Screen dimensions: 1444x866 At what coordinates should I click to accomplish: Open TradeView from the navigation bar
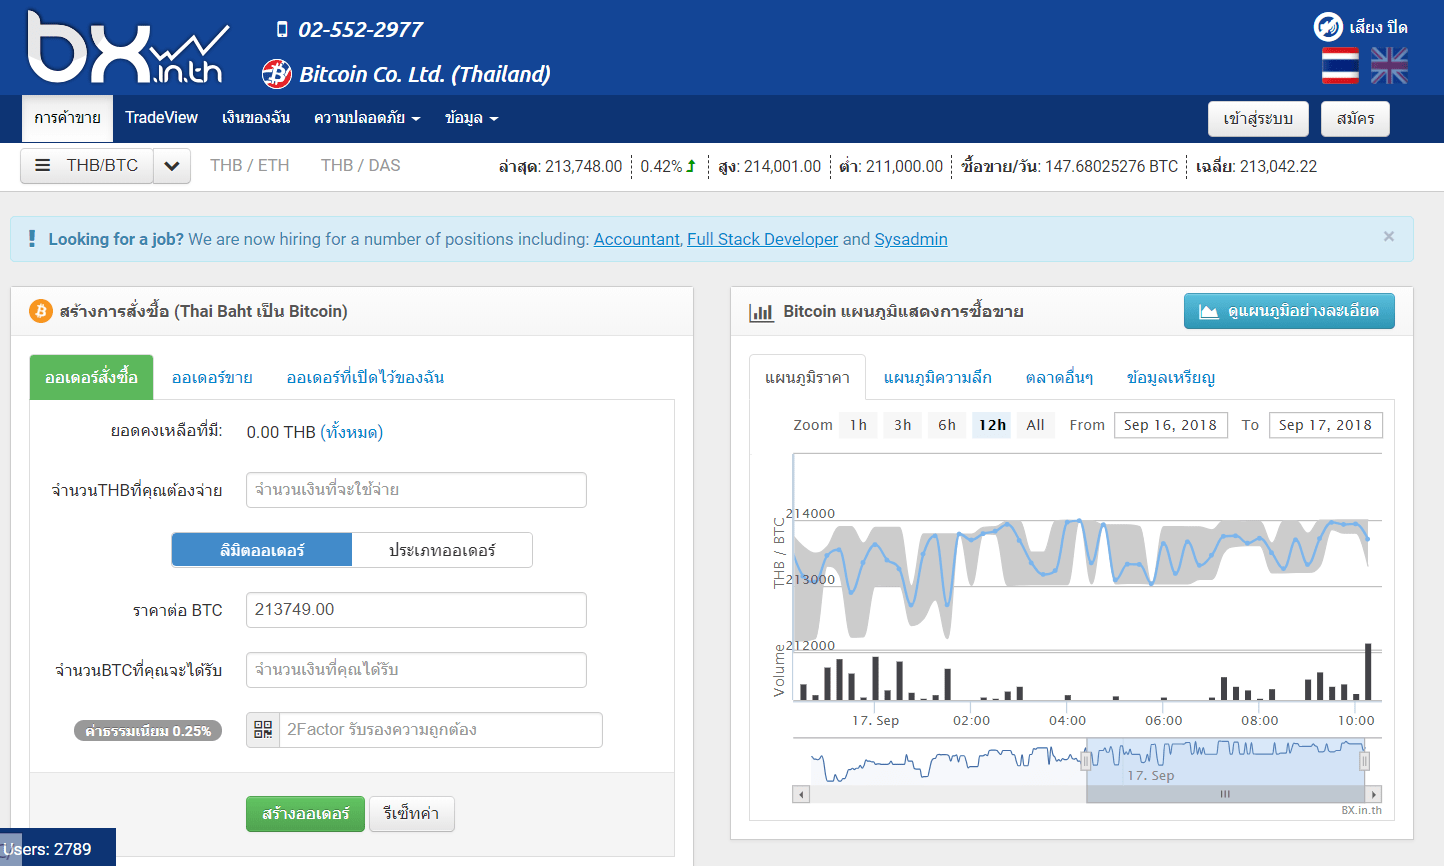(161, 118)
